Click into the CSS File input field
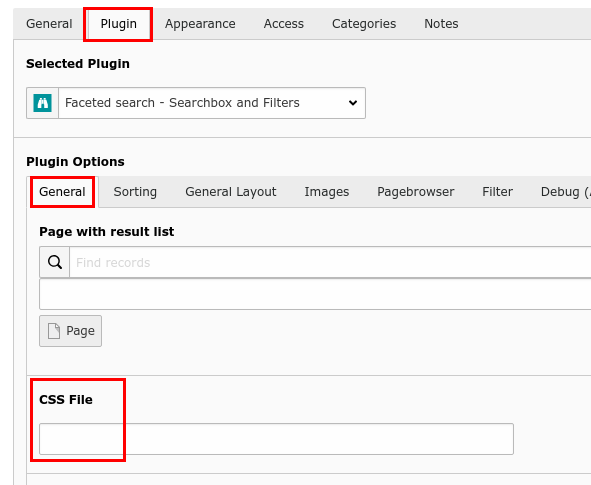 click(276, 439)
